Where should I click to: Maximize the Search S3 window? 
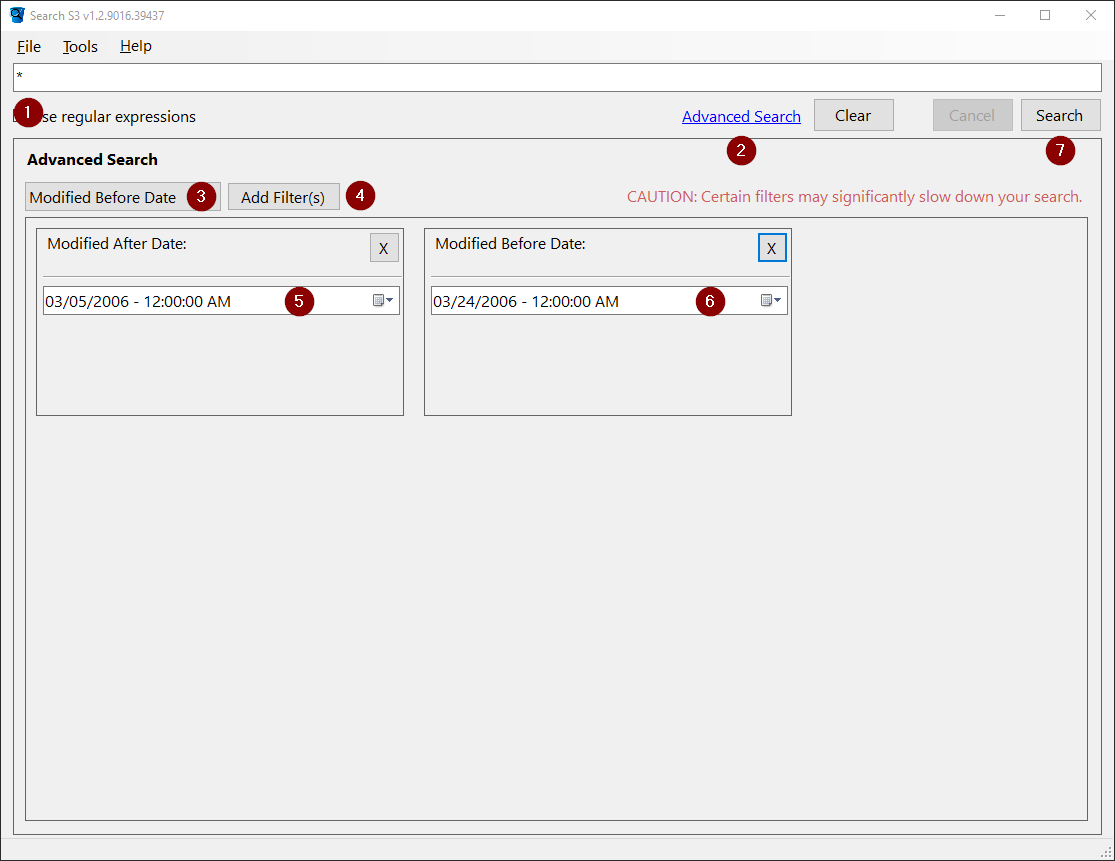coord(1045,15)
